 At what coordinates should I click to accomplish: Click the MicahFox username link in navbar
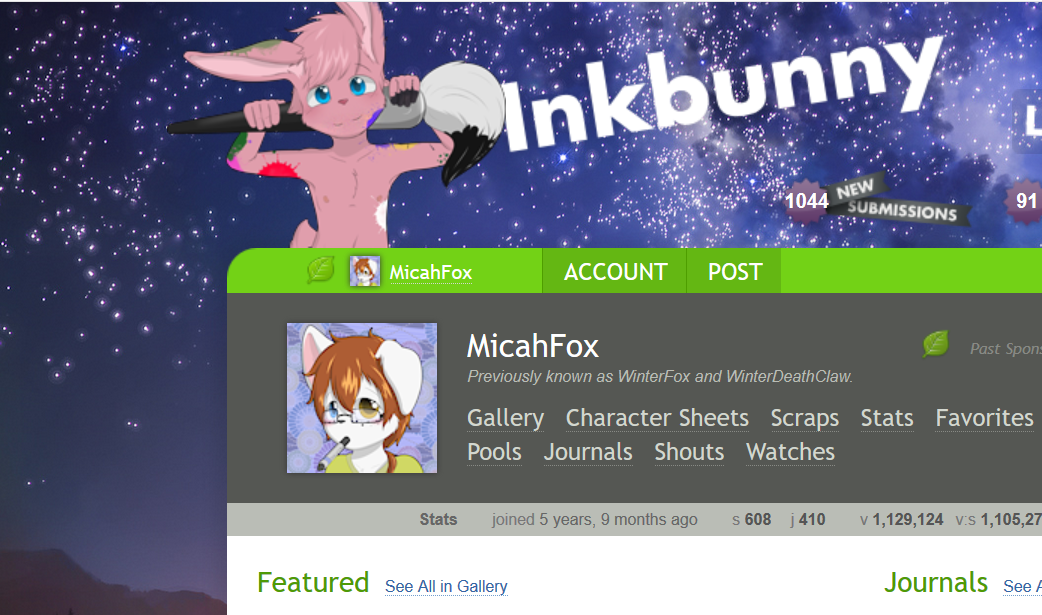click(x=431, y=273)
